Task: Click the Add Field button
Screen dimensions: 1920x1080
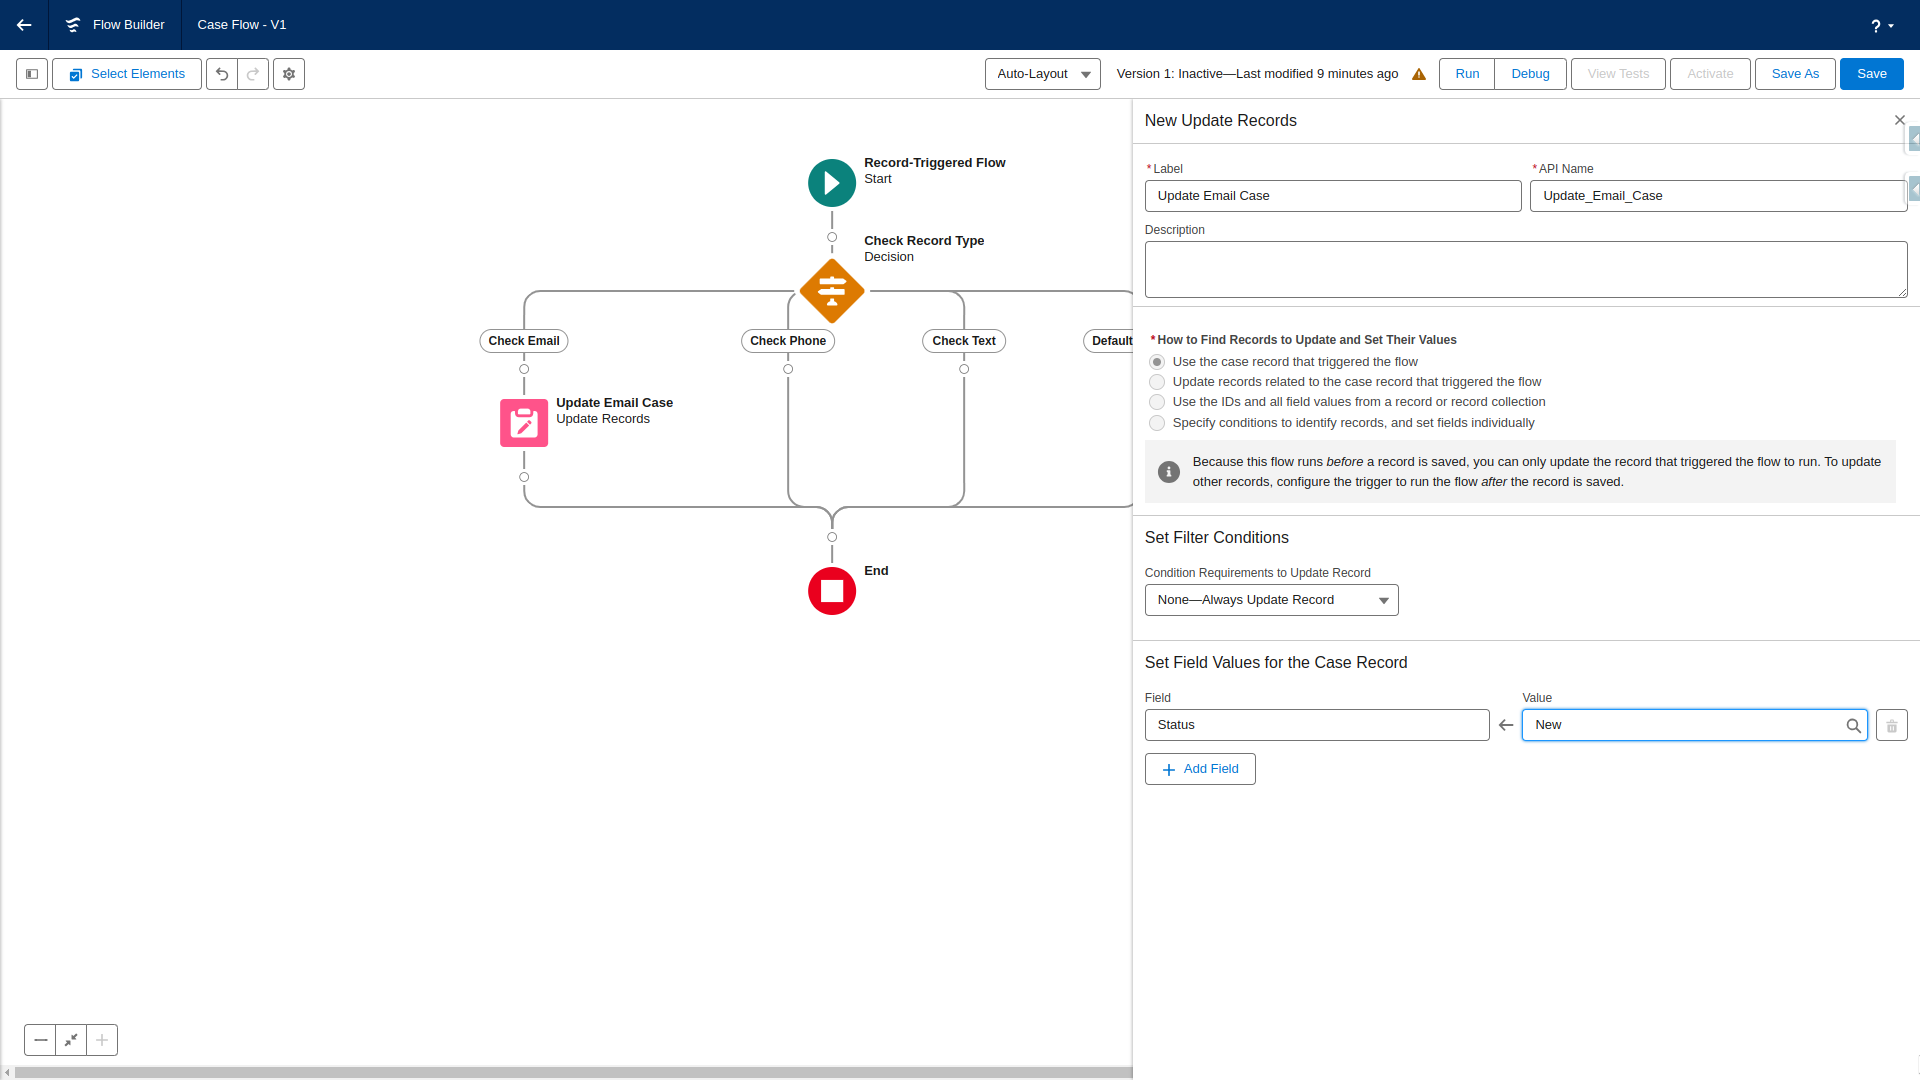Action: 1199,769
